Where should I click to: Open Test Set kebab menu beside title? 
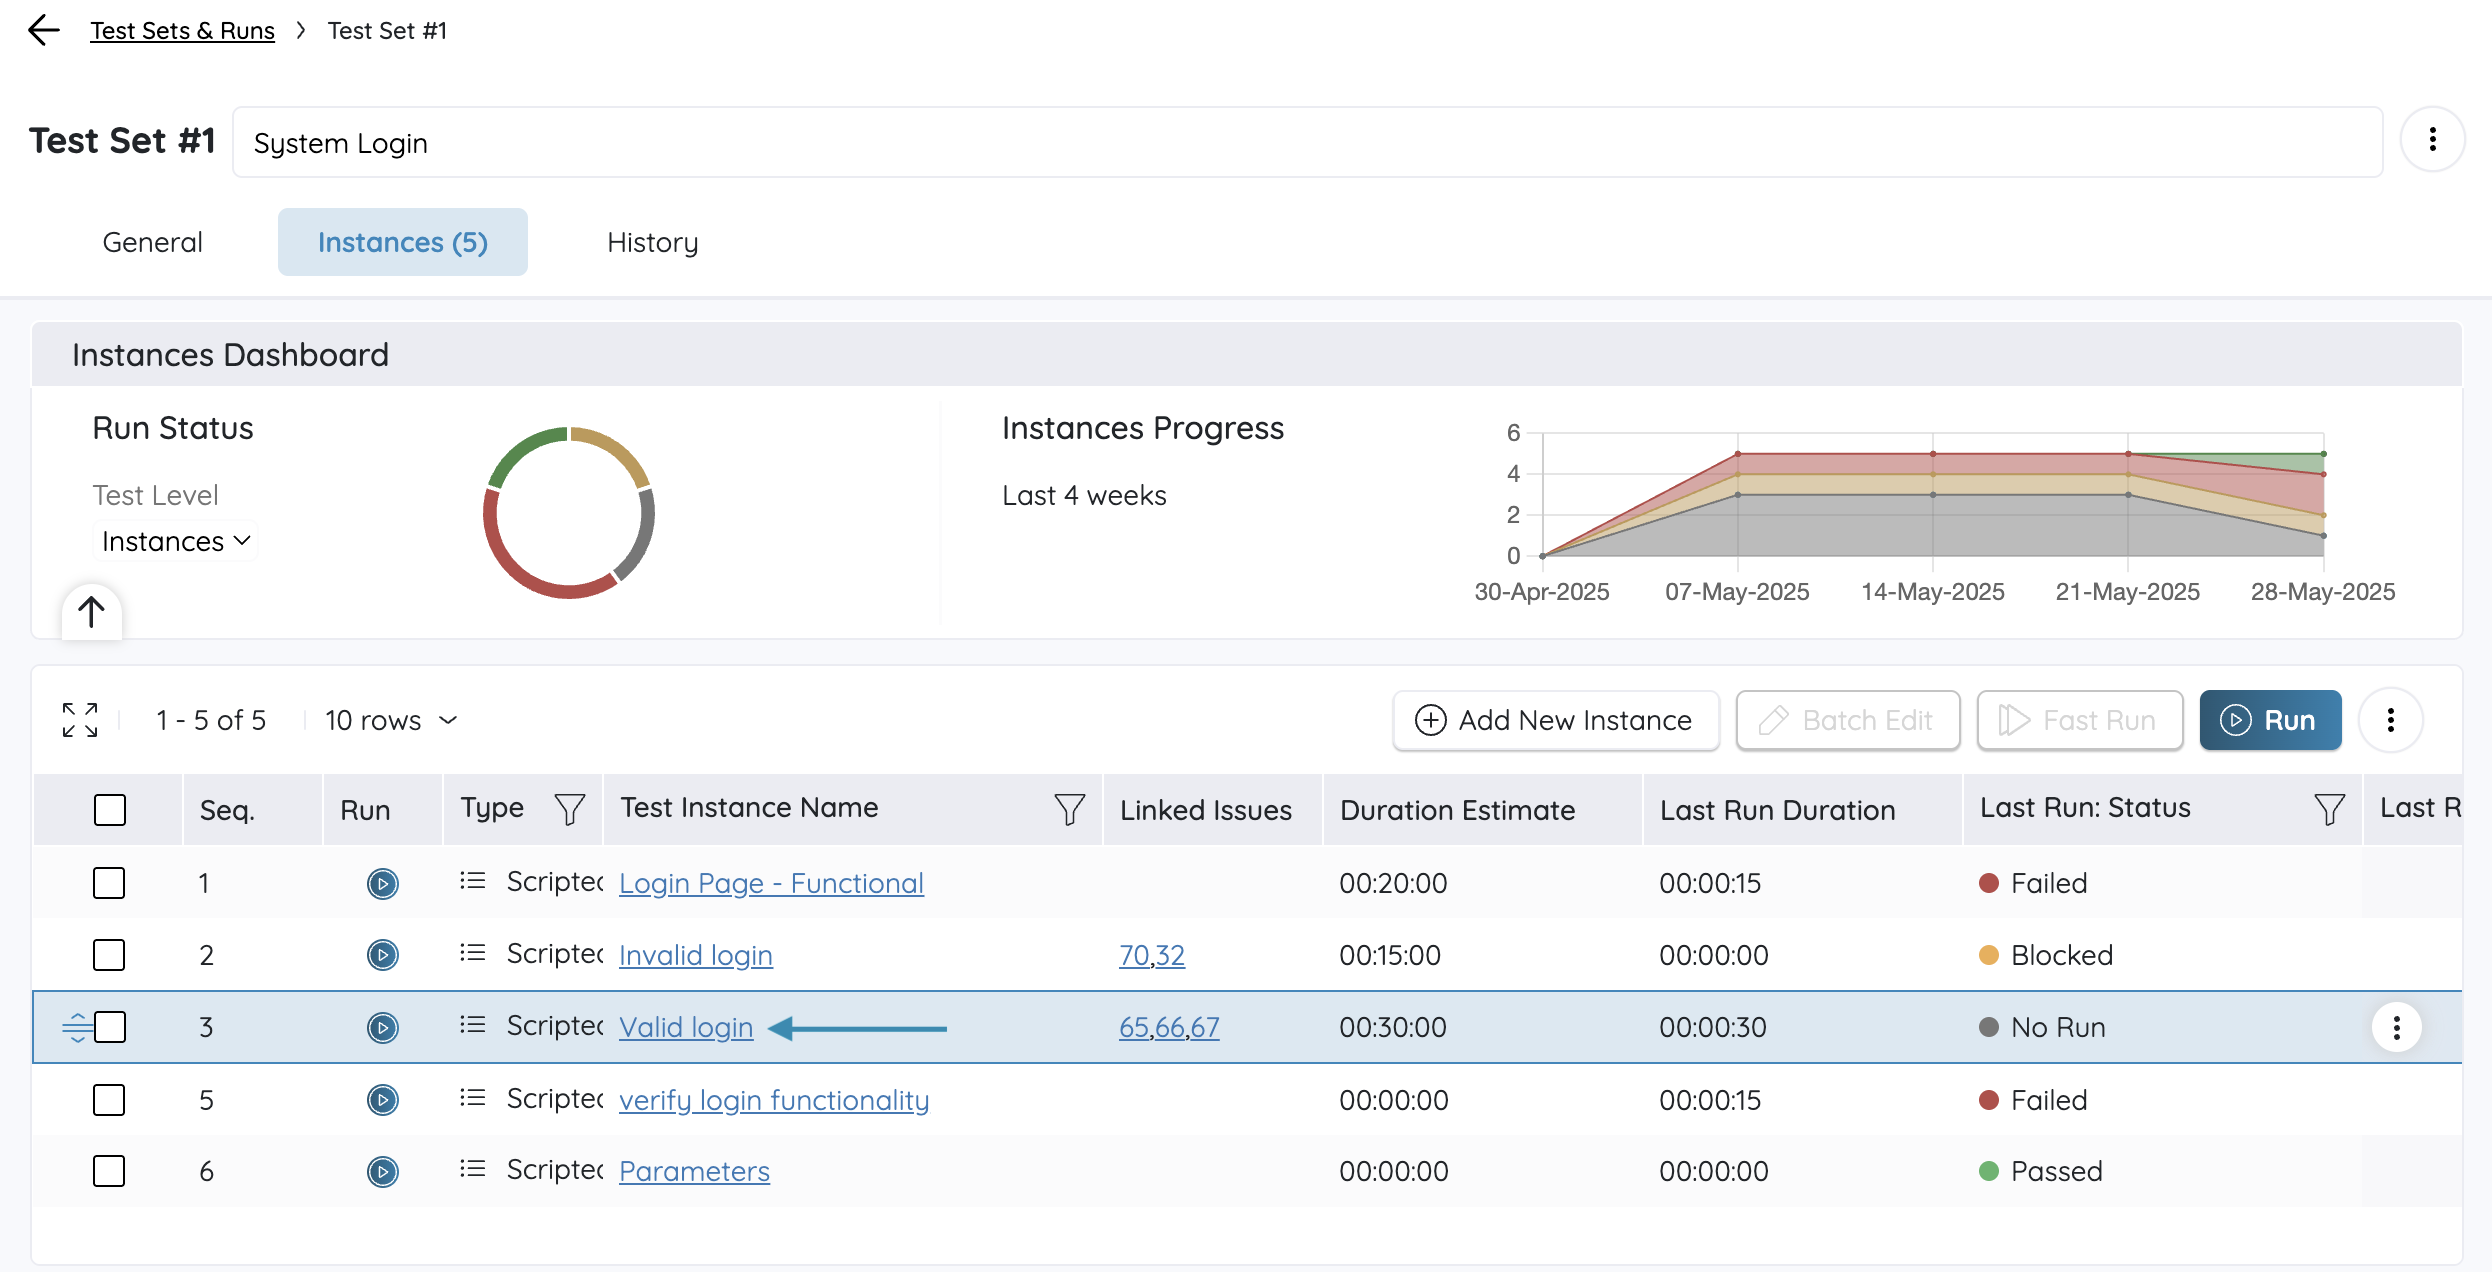[2432, 140]
